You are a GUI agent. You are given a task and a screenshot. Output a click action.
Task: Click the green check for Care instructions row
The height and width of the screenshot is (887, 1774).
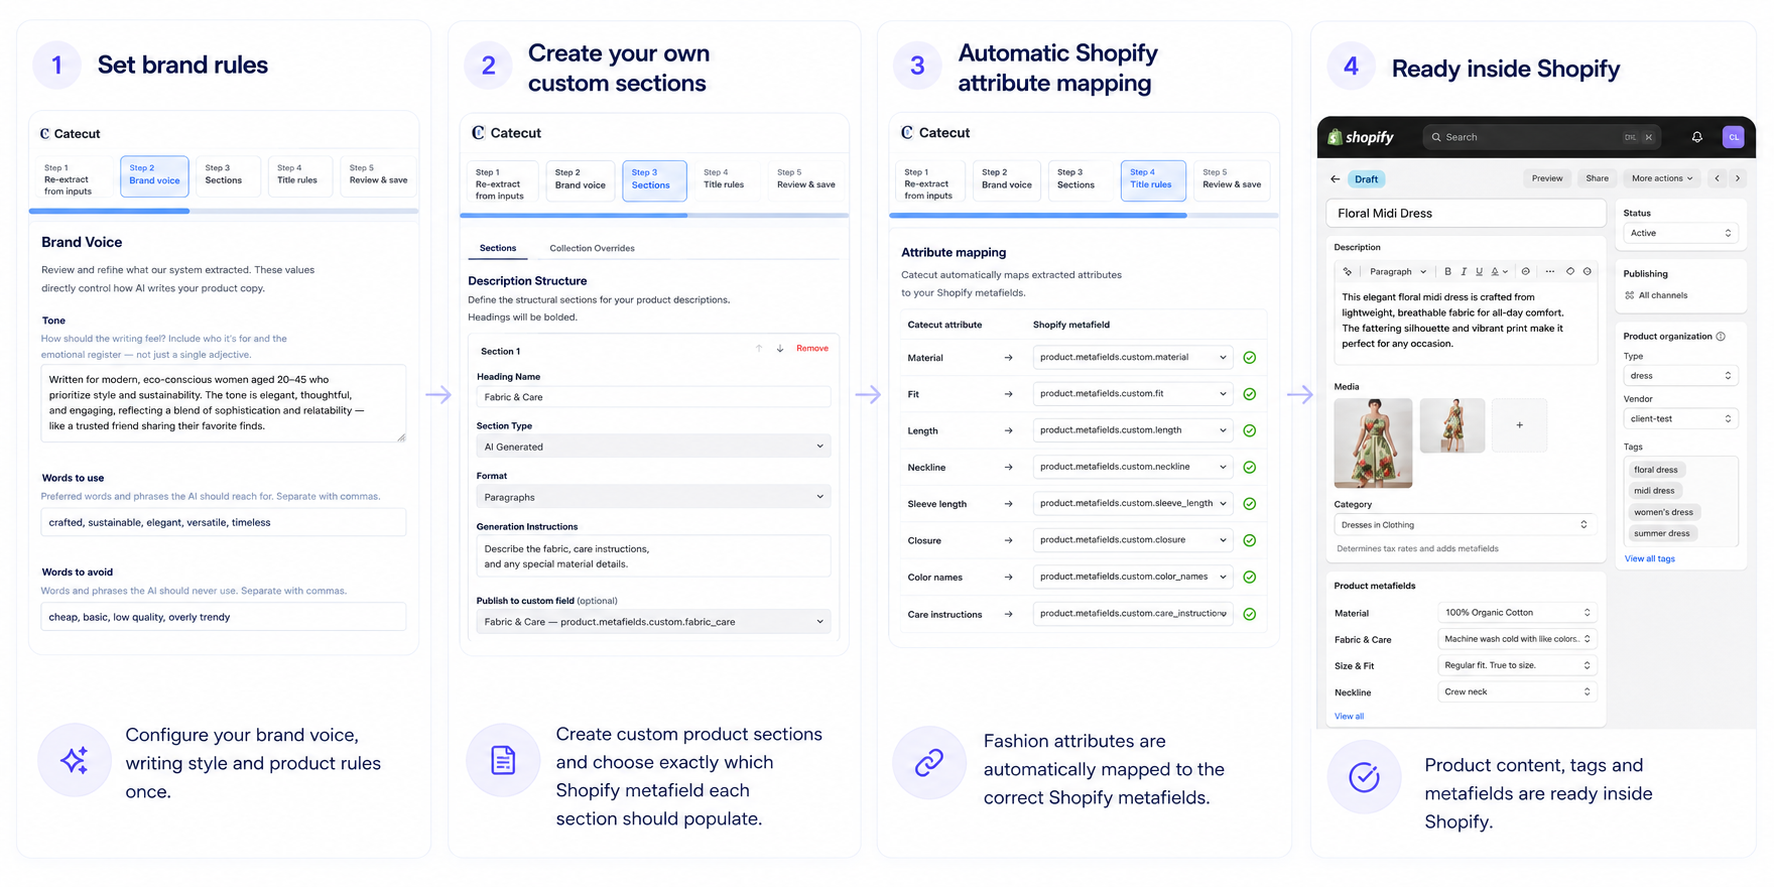tap(1249, 614)
